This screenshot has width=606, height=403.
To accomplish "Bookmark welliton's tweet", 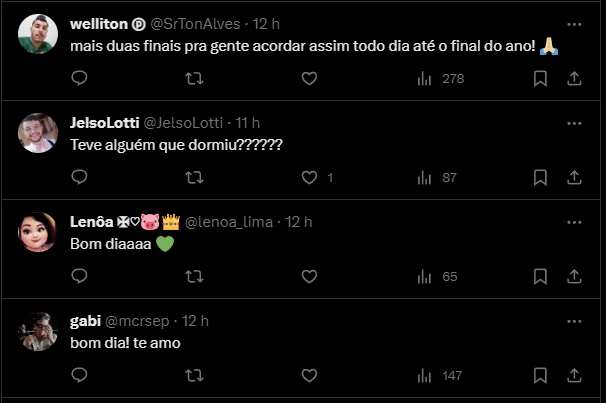I will click(x=540, y=79).
